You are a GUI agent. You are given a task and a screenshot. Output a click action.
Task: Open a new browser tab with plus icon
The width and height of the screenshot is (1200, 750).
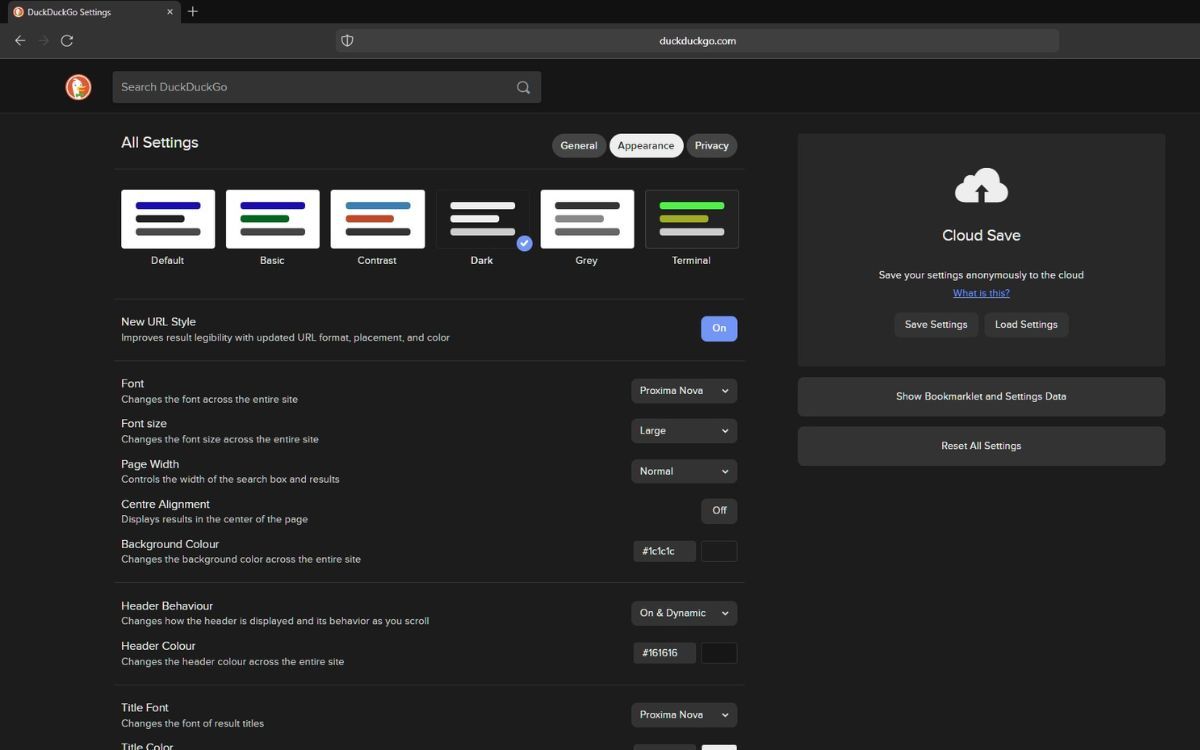(x=192, y=12)
